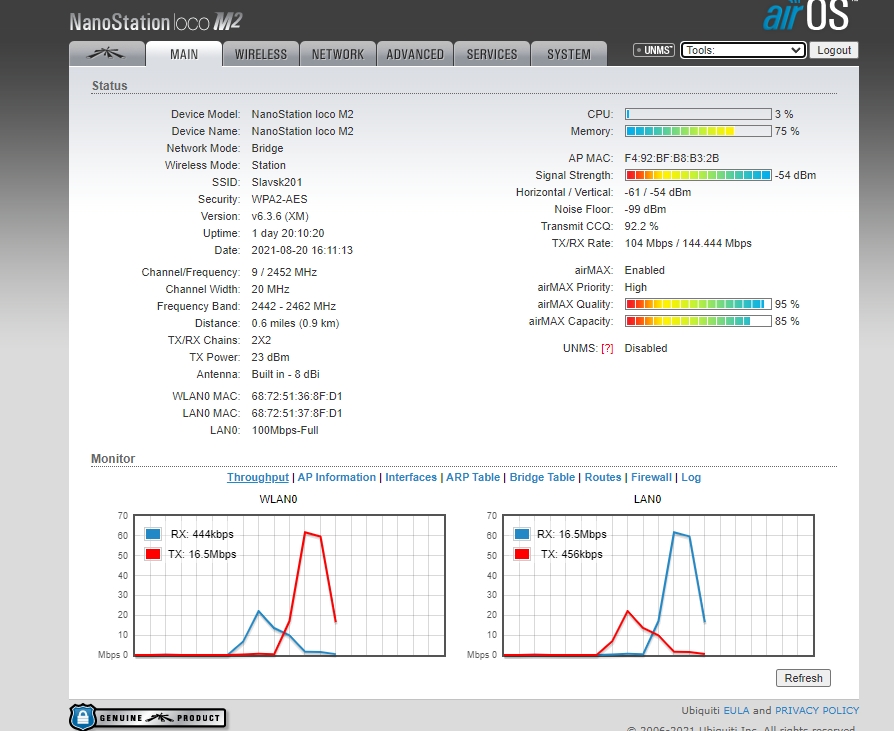The width and height of the screenshot is (894, 731).
Task: Open the Log link
Action: tap(691, 477)
